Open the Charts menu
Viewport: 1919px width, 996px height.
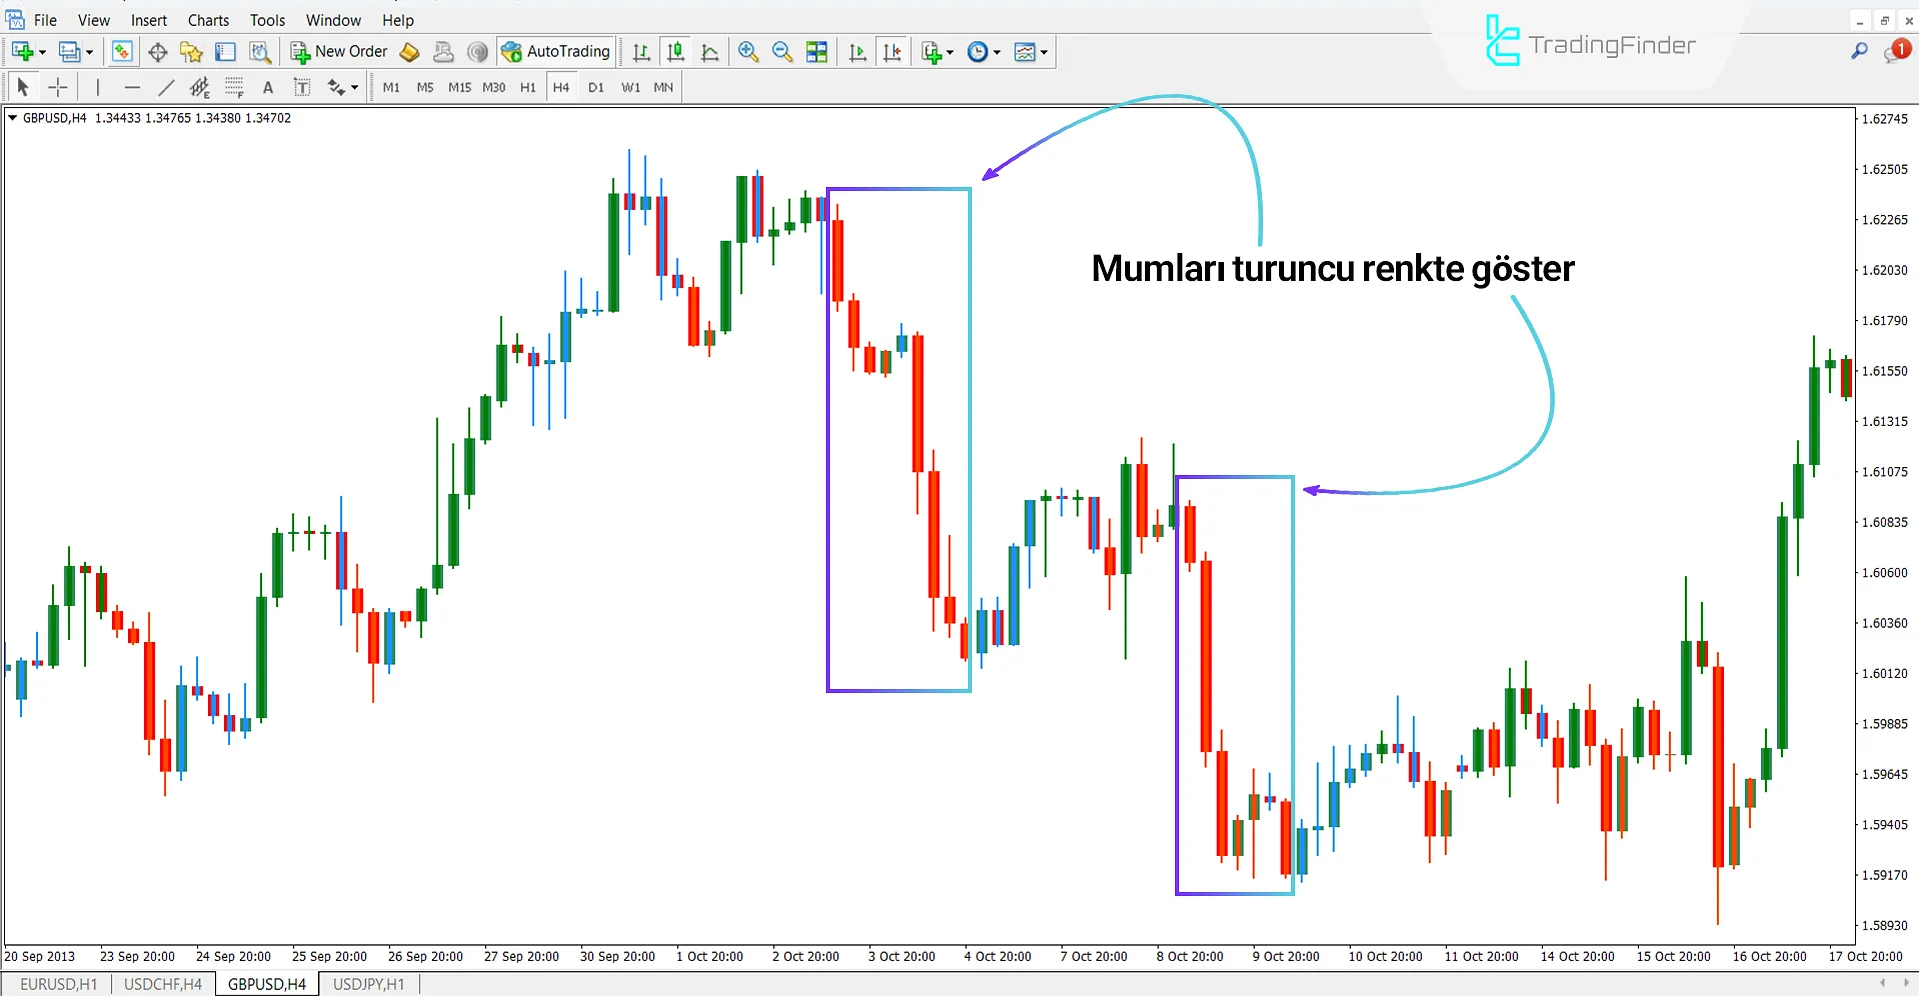[208, 19]
